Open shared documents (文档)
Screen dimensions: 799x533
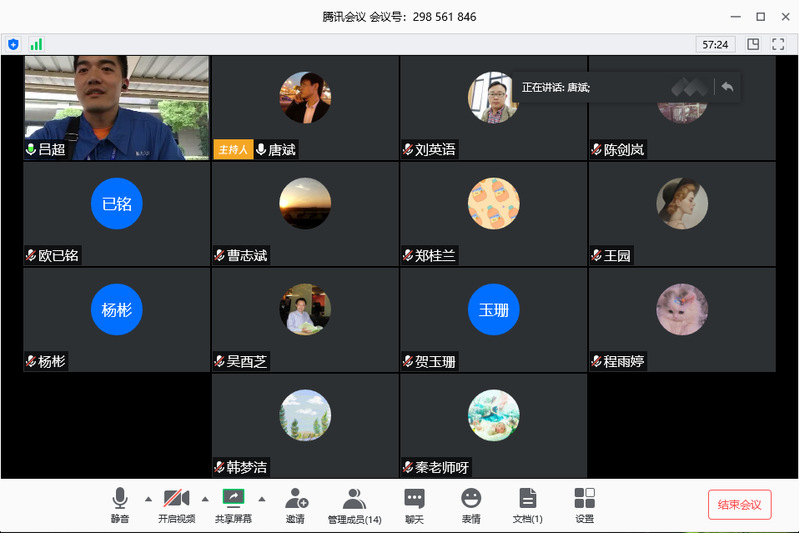pyautogui.click(x=527, y=498)
